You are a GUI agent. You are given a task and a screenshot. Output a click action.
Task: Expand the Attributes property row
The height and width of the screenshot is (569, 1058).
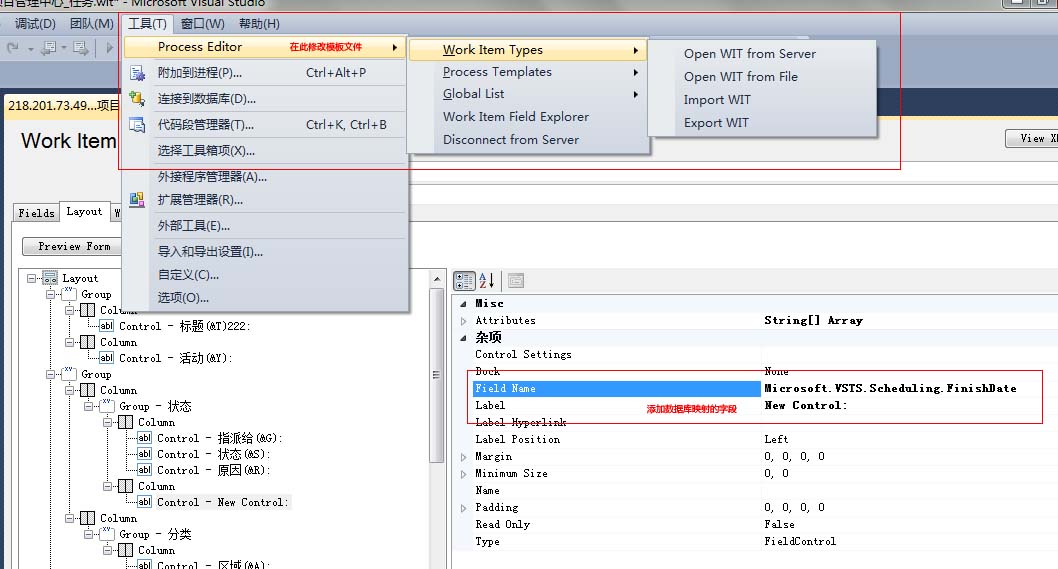pyautogui.click(x=463, y=321)
